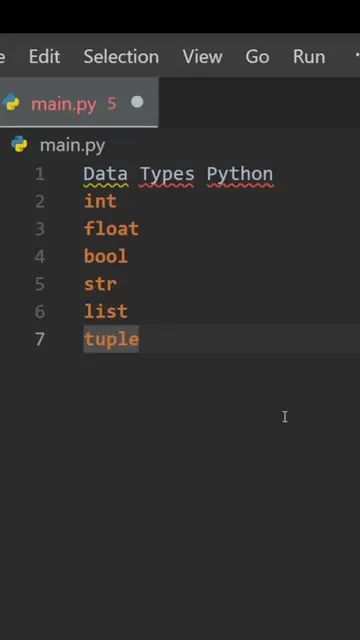Click line number 4 in gutter
Viewport: 360px width, 640px height.
(40, 257)
